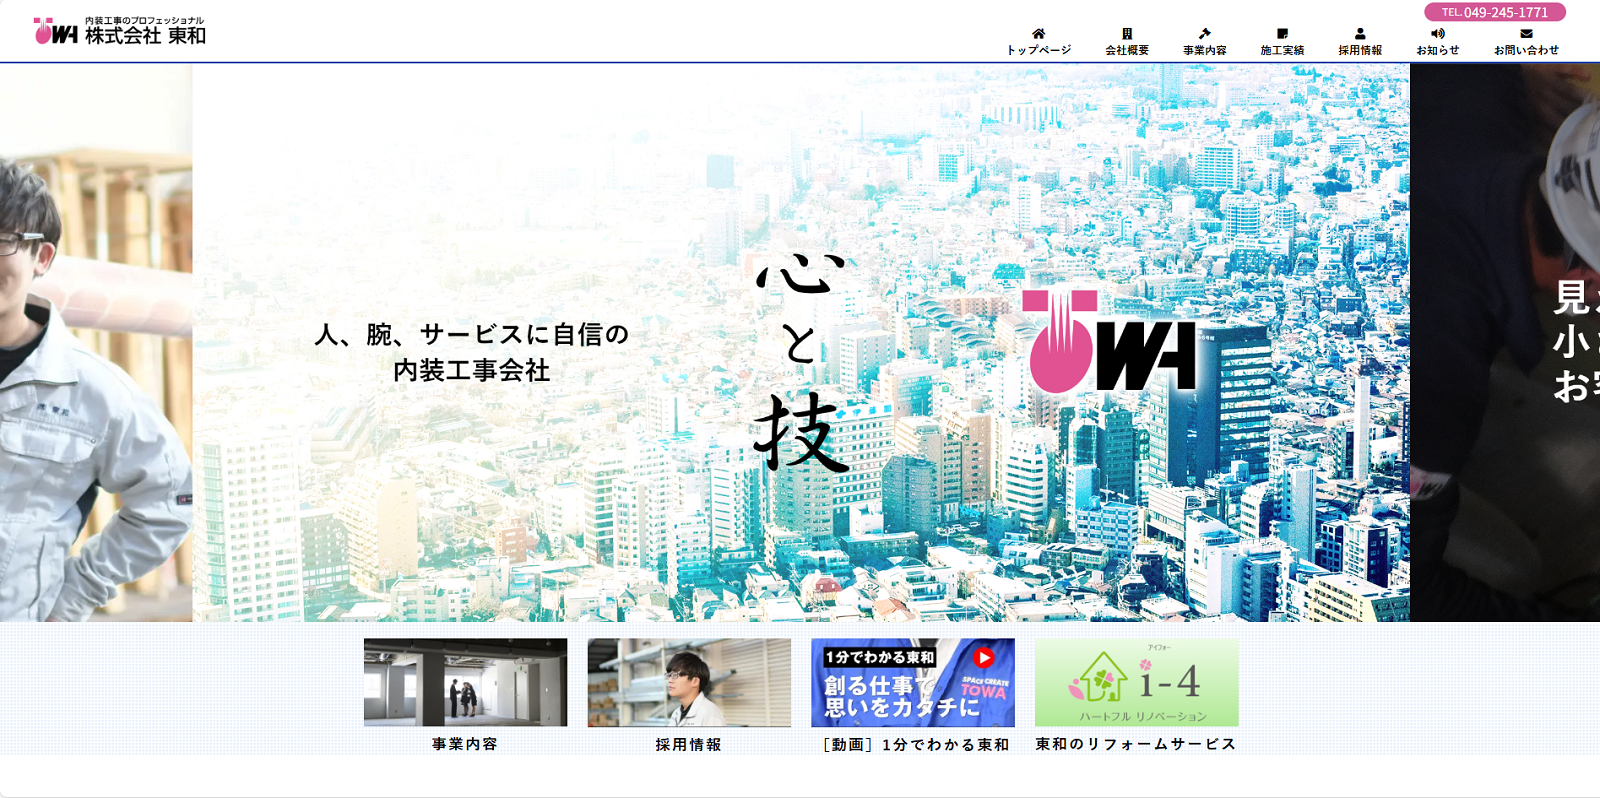The width and height of the screenshot is (1600, 798).
Task: Click the [動画] 1分でわかる東和 caption
Action: [x=916, y=744]
